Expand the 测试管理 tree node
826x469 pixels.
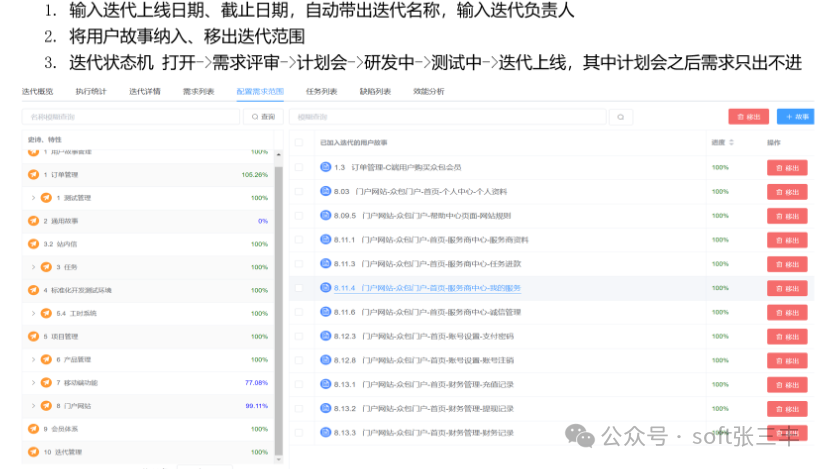pyautogui.click(x=33, y=198)
